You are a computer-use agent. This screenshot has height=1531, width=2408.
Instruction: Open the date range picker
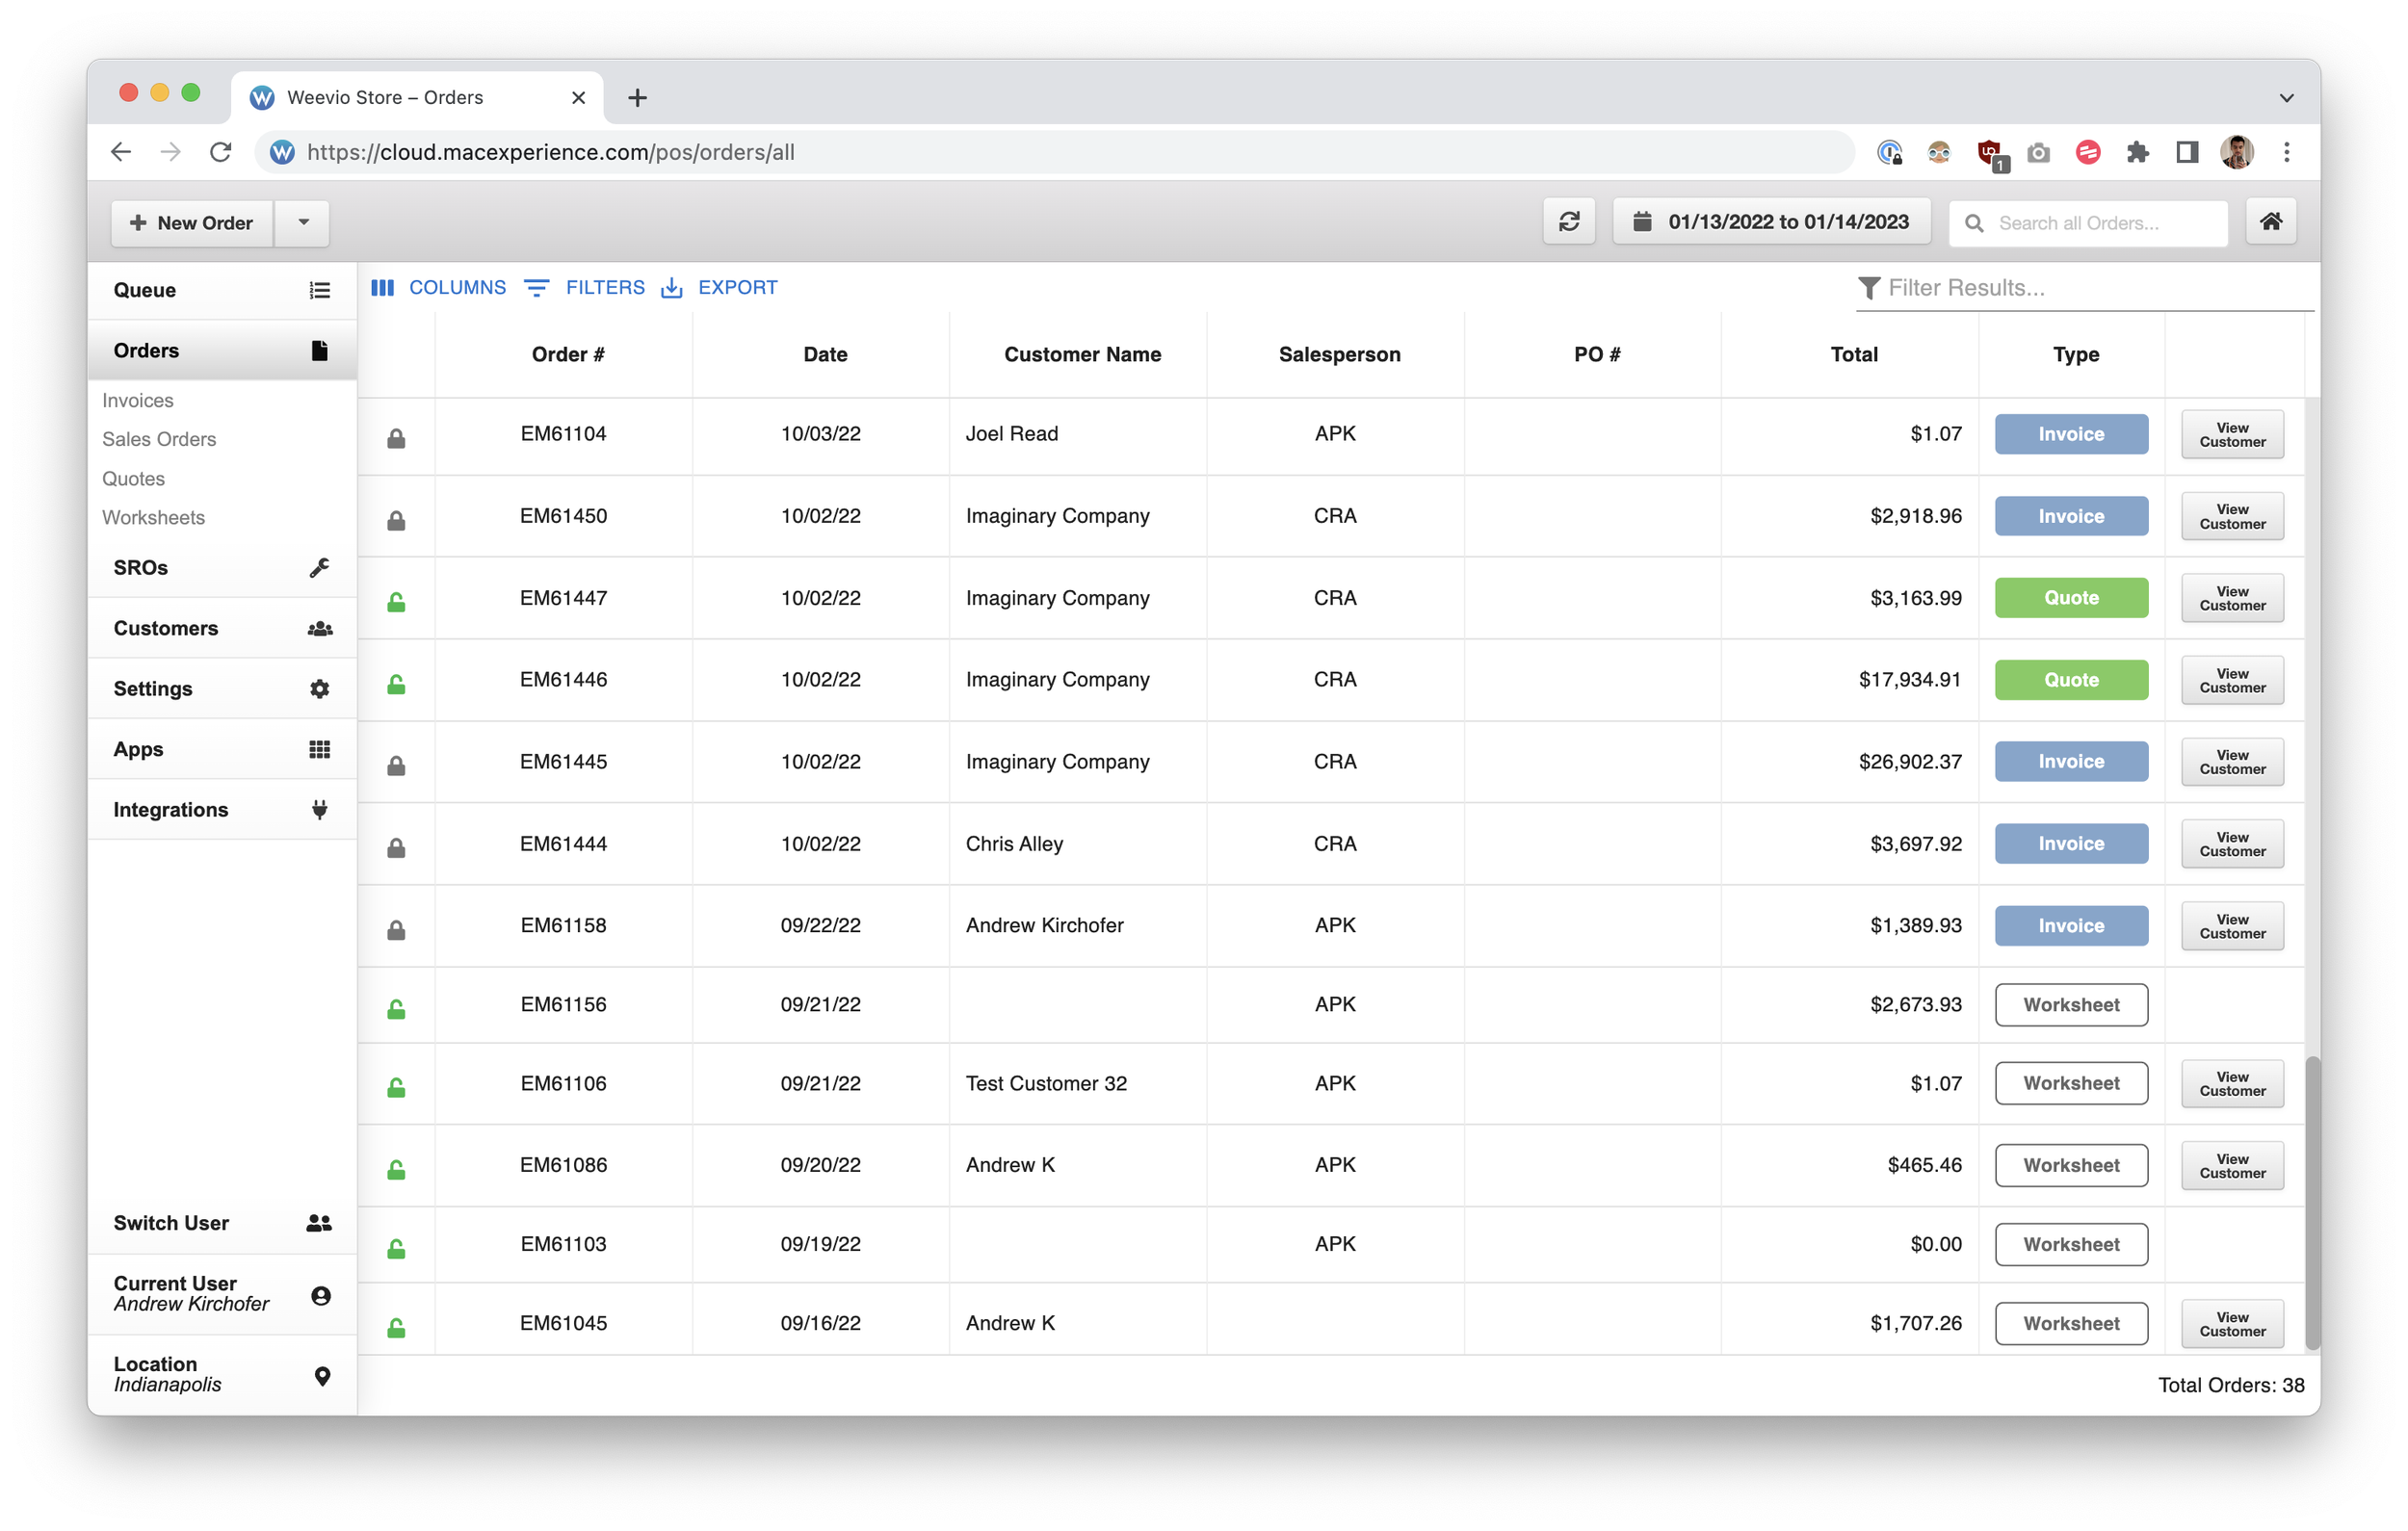(x=1771, y=222)
